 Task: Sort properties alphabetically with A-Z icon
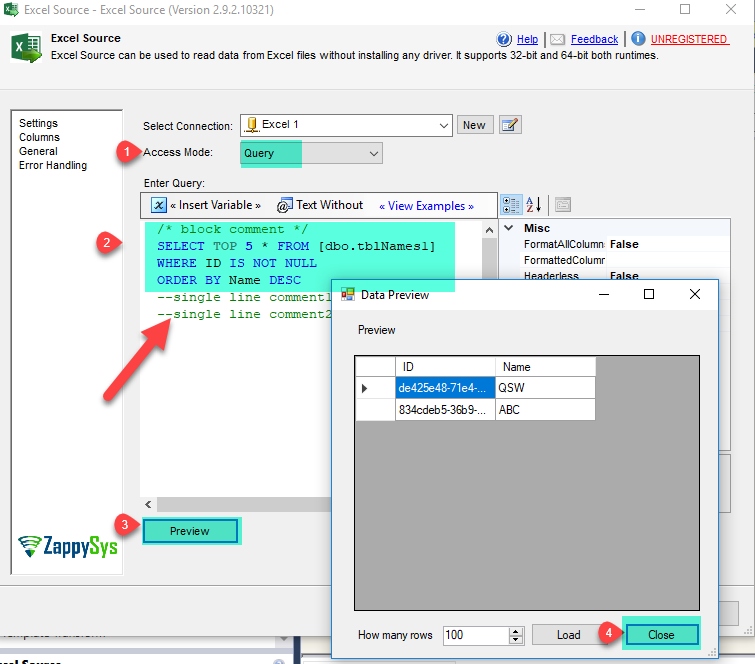click(x=533, y=204)
